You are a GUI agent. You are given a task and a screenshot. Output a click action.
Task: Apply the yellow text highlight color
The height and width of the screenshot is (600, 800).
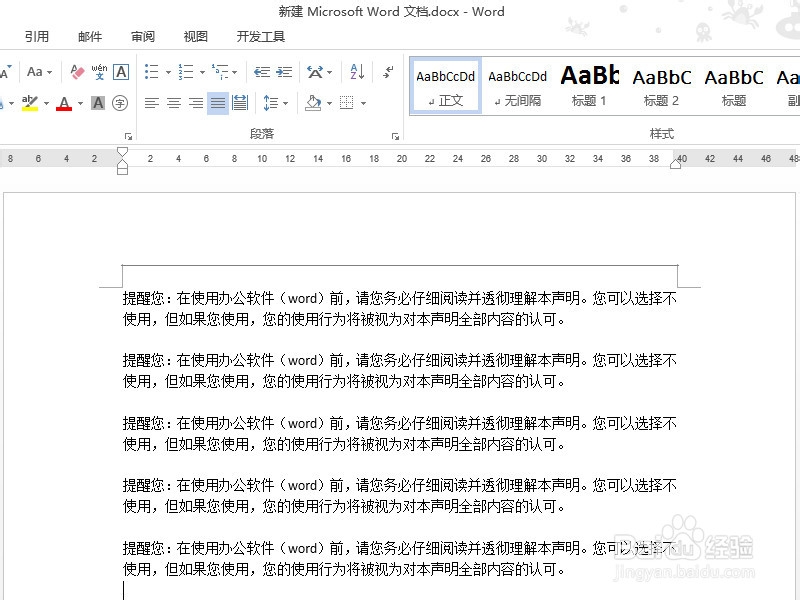coord(30,103)
